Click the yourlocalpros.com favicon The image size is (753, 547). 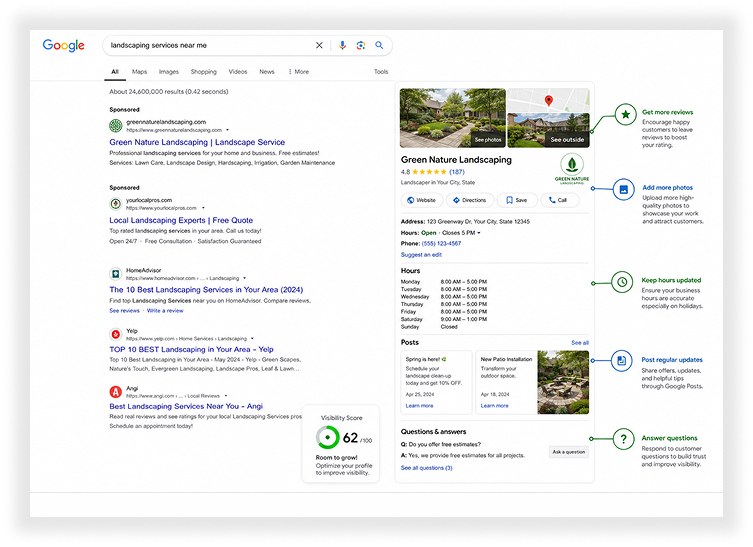(x=115, y=204)
